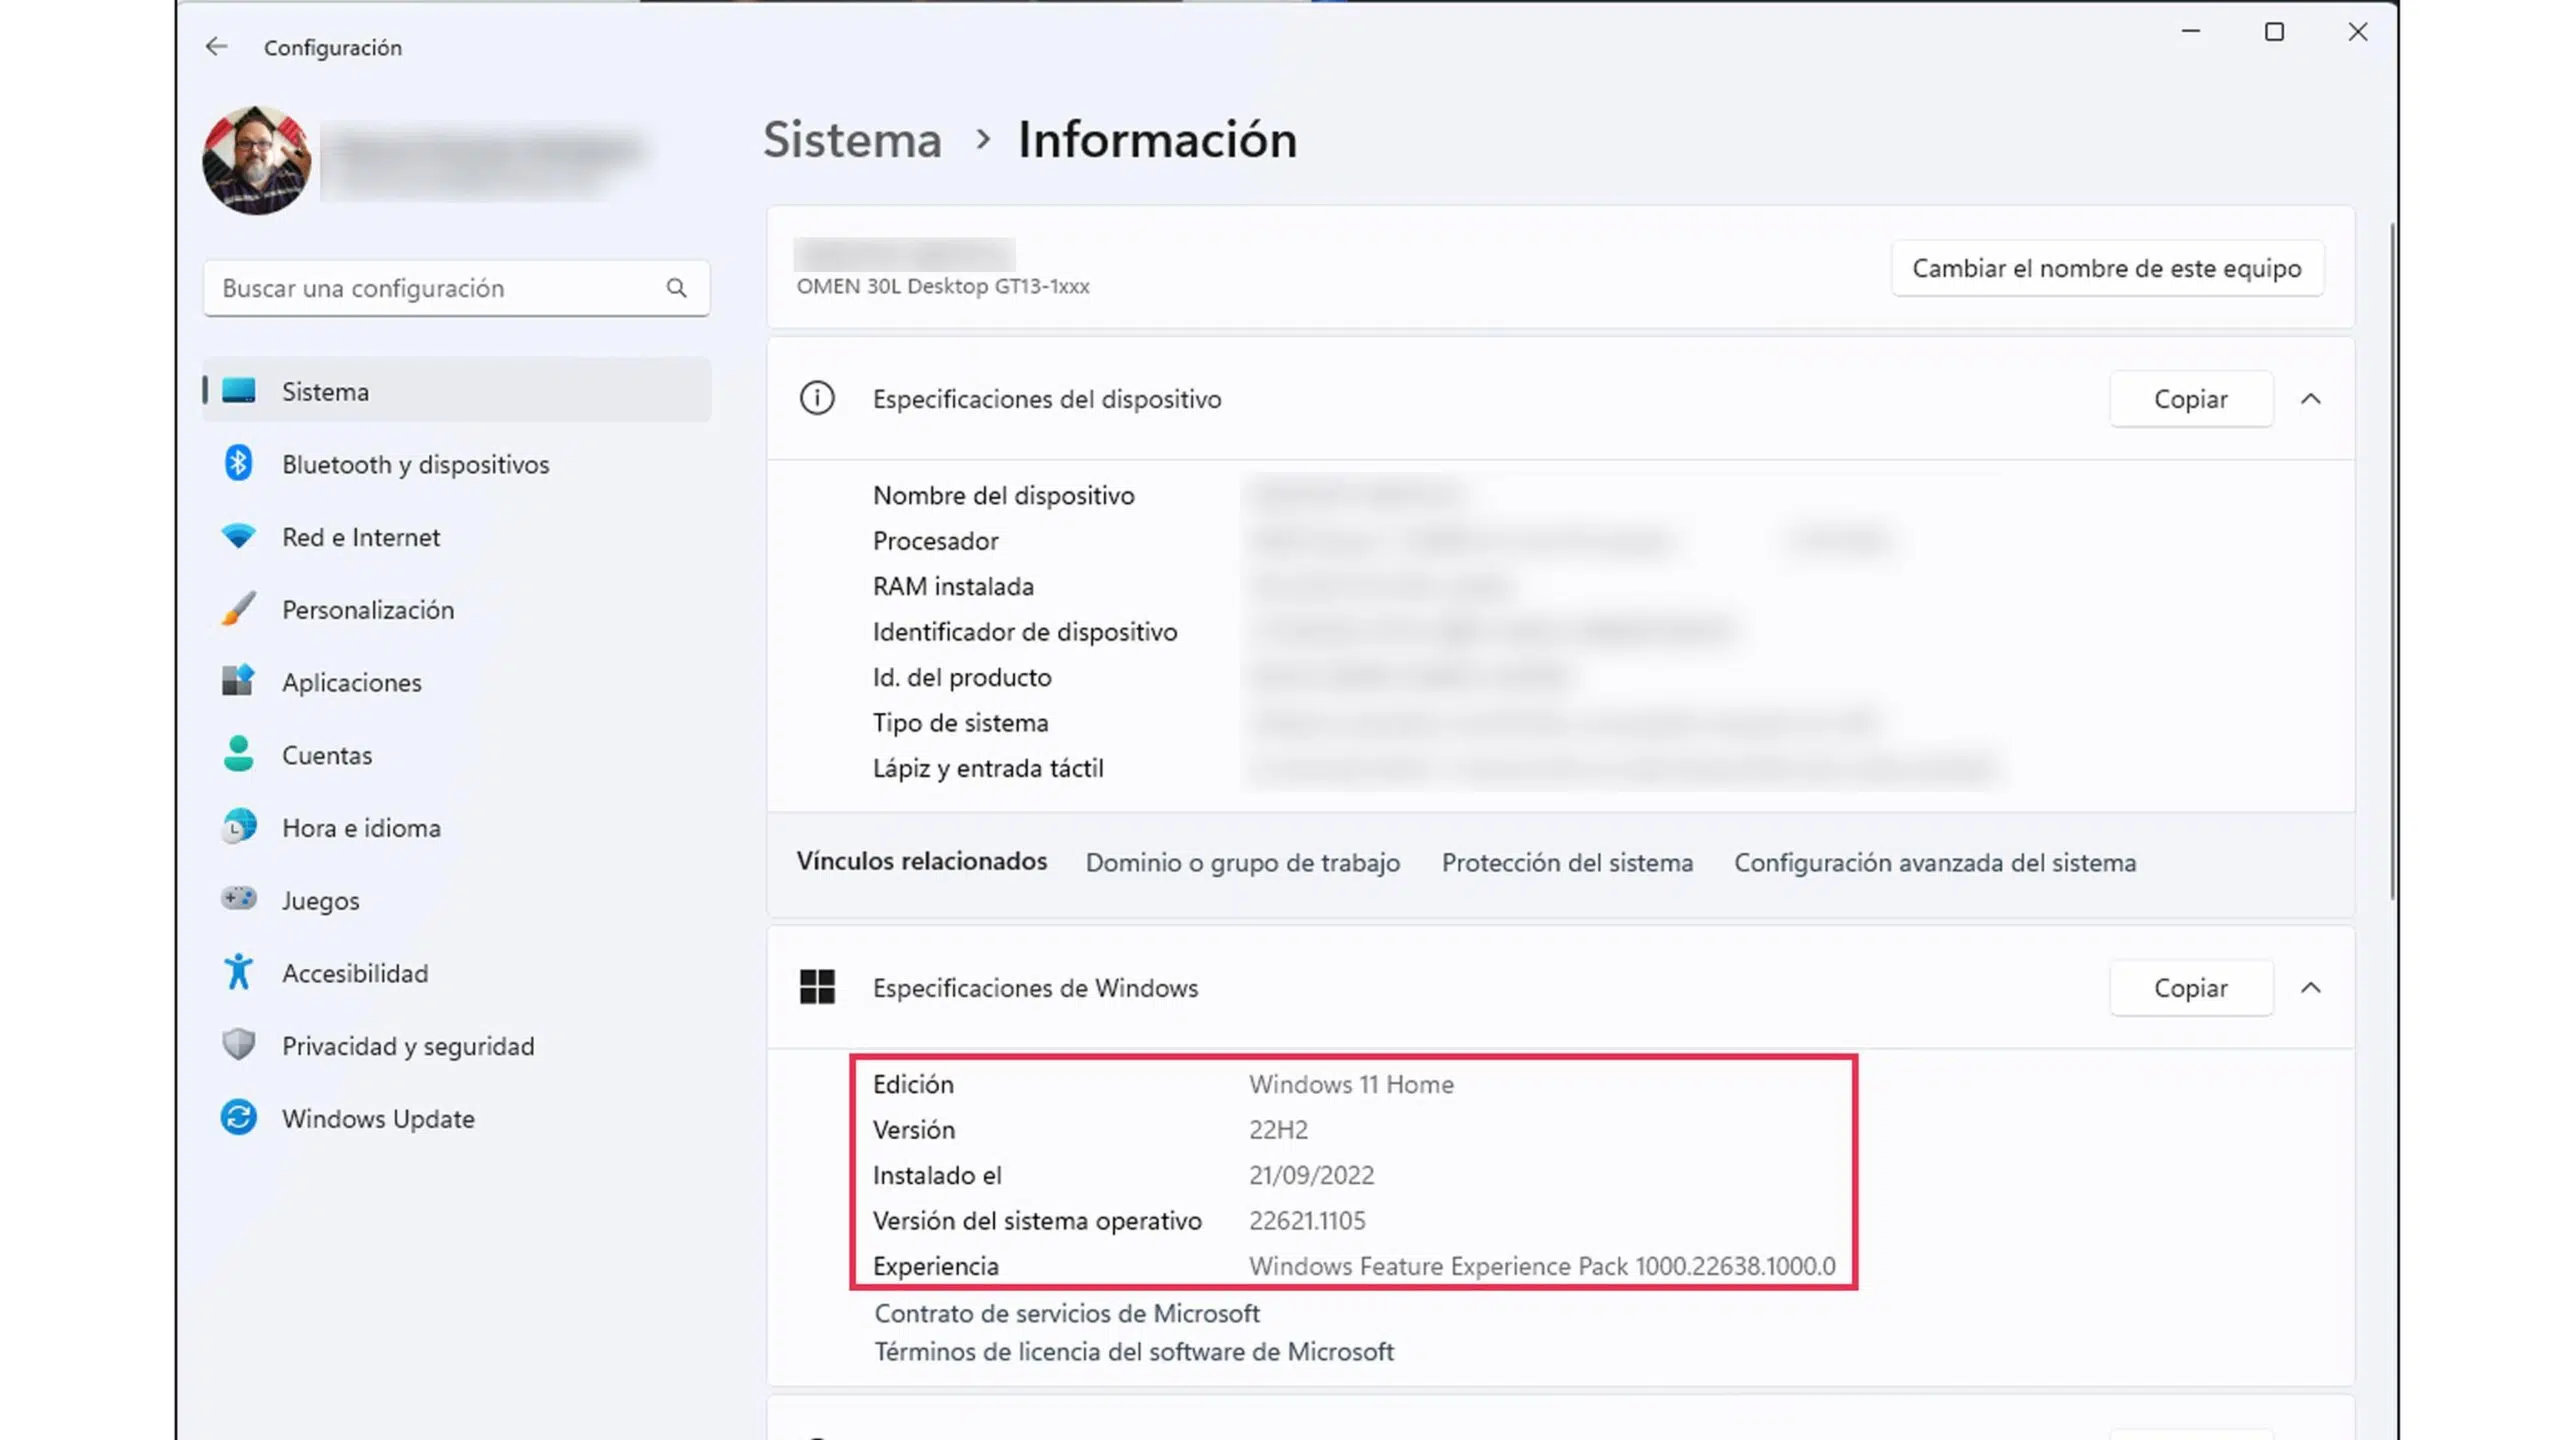The height and width of the screenshot is (1440, 2560).
Task: Click the Privacidad y seguridad shield icon
Action: (x=238, y=1045)
